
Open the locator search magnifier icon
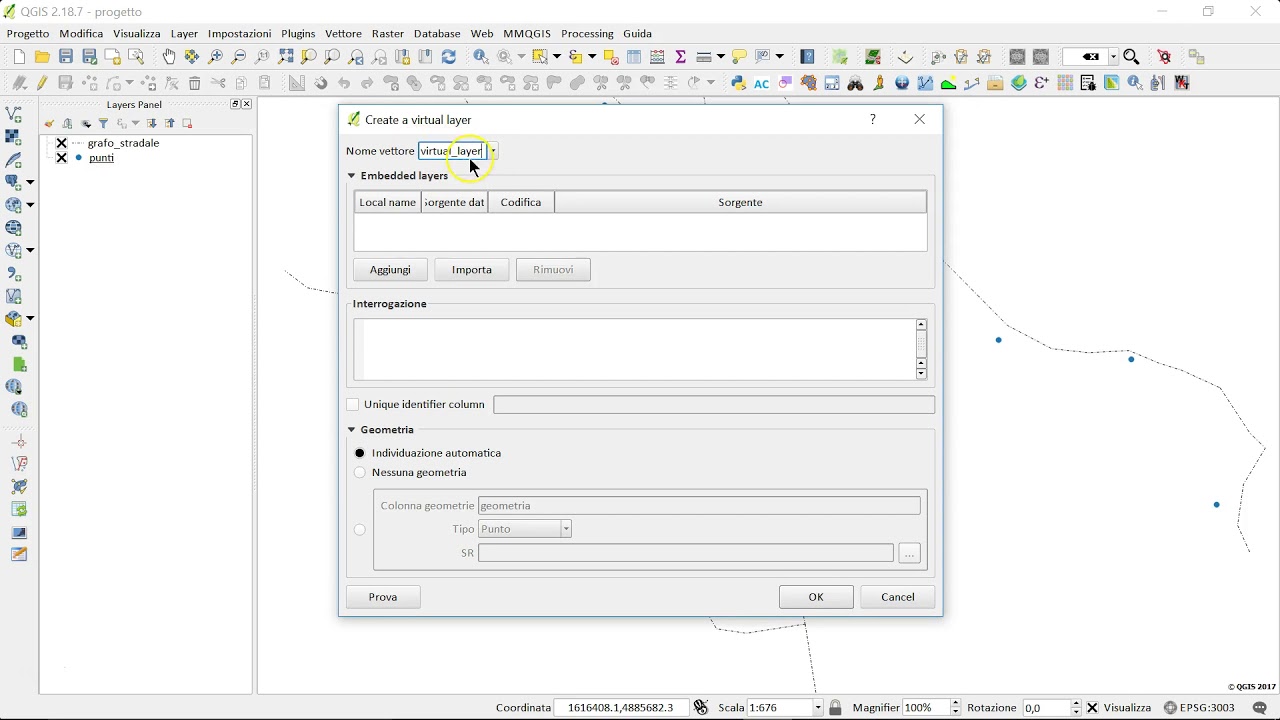coord(1131,57)
